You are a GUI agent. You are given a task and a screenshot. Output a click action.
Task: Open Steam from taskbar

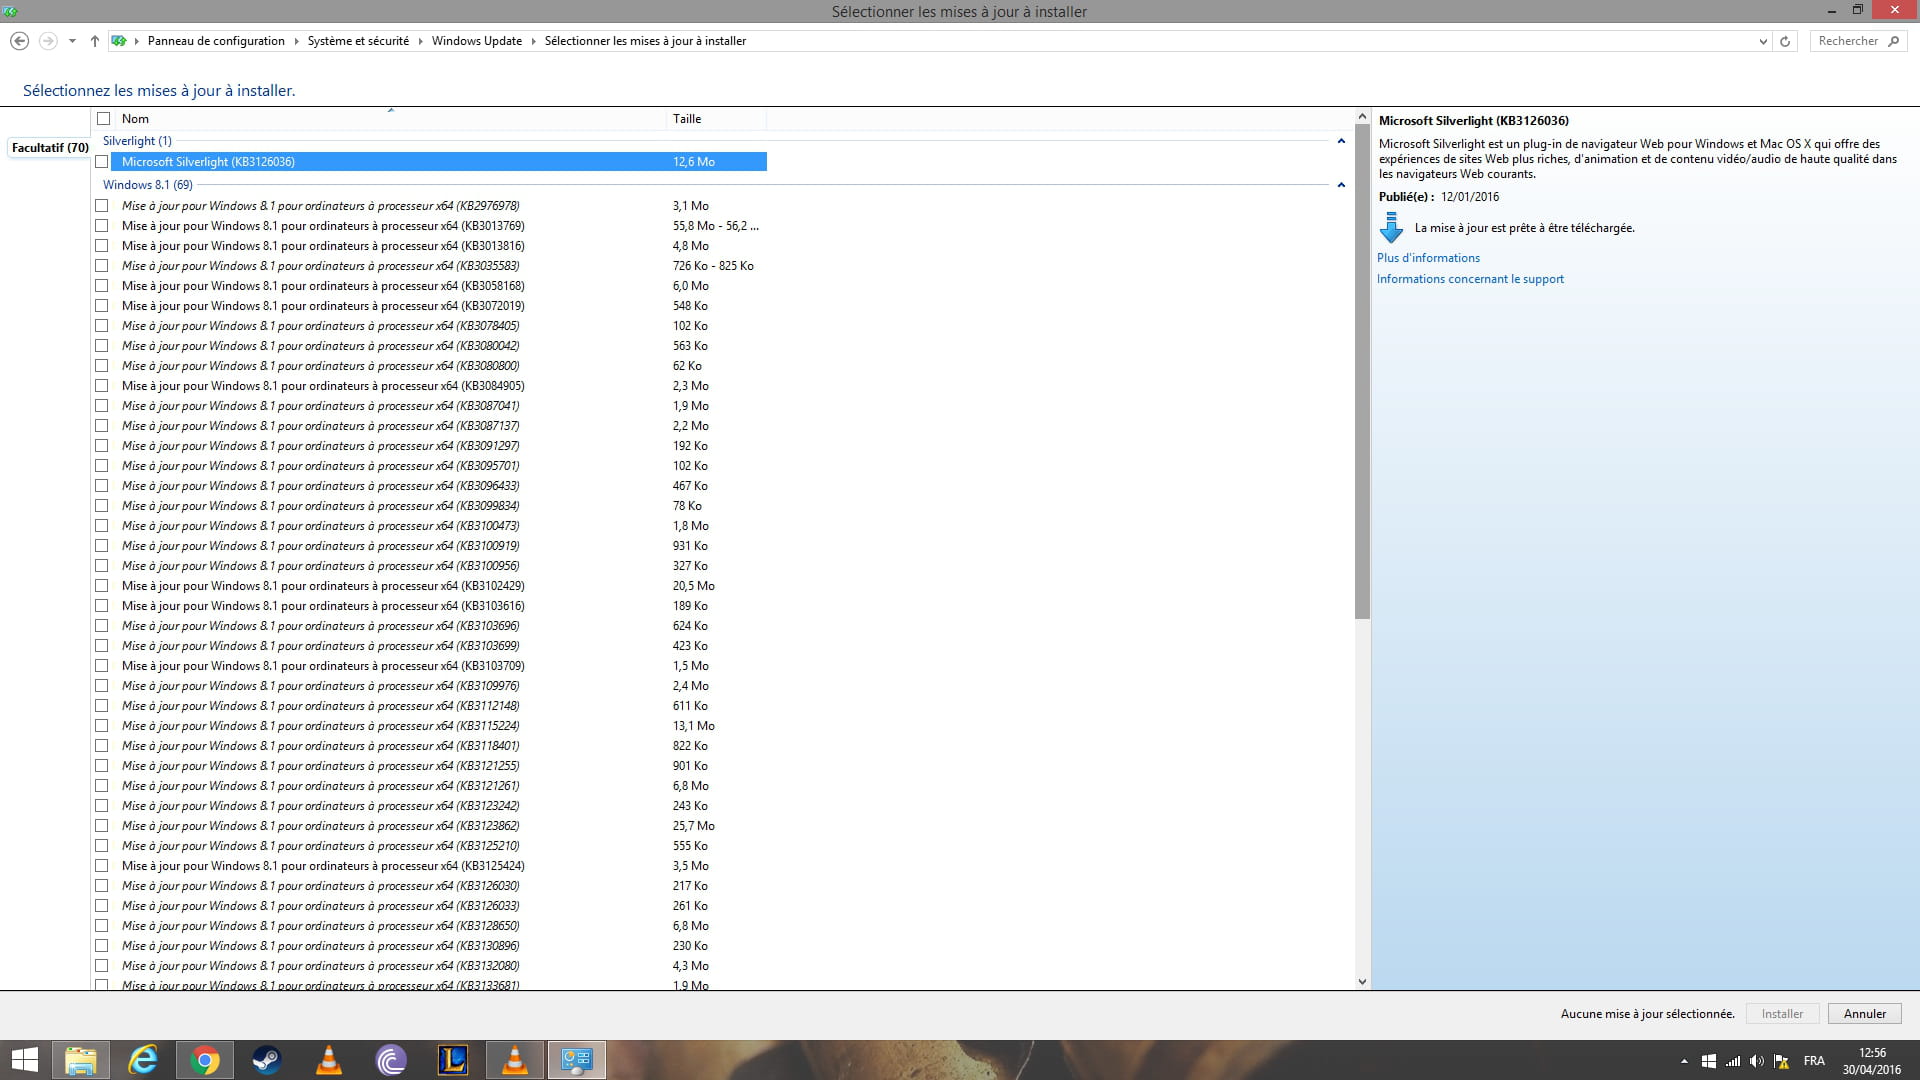266,1060
